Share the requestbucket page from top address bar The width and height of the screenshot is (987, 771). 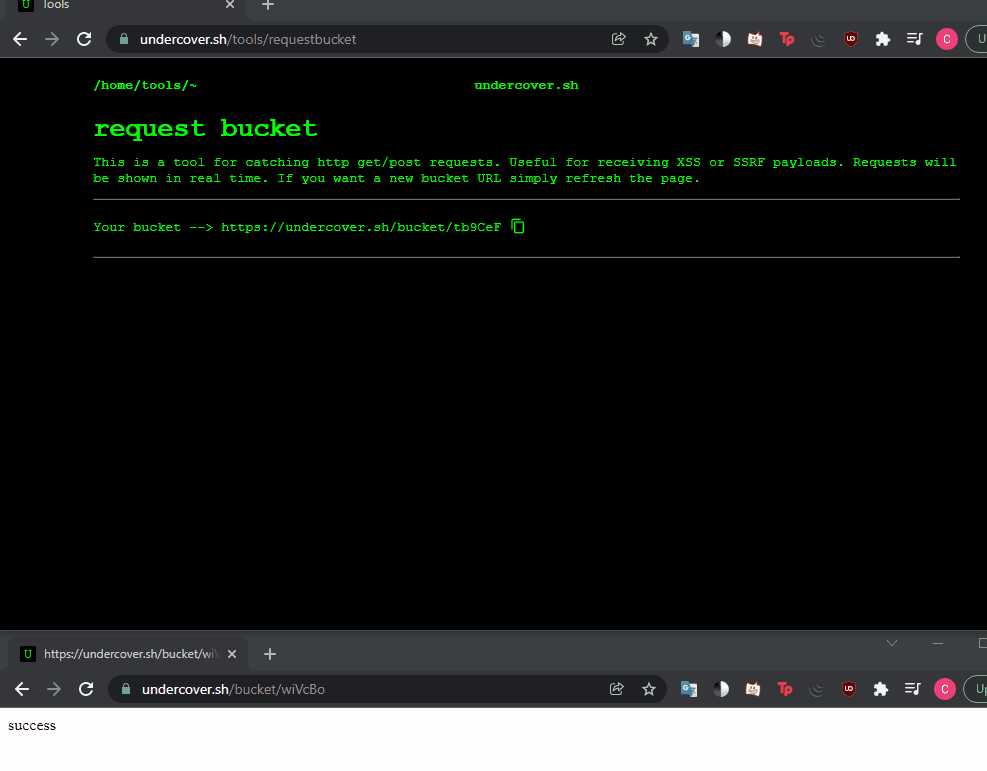tap(618, 39)
